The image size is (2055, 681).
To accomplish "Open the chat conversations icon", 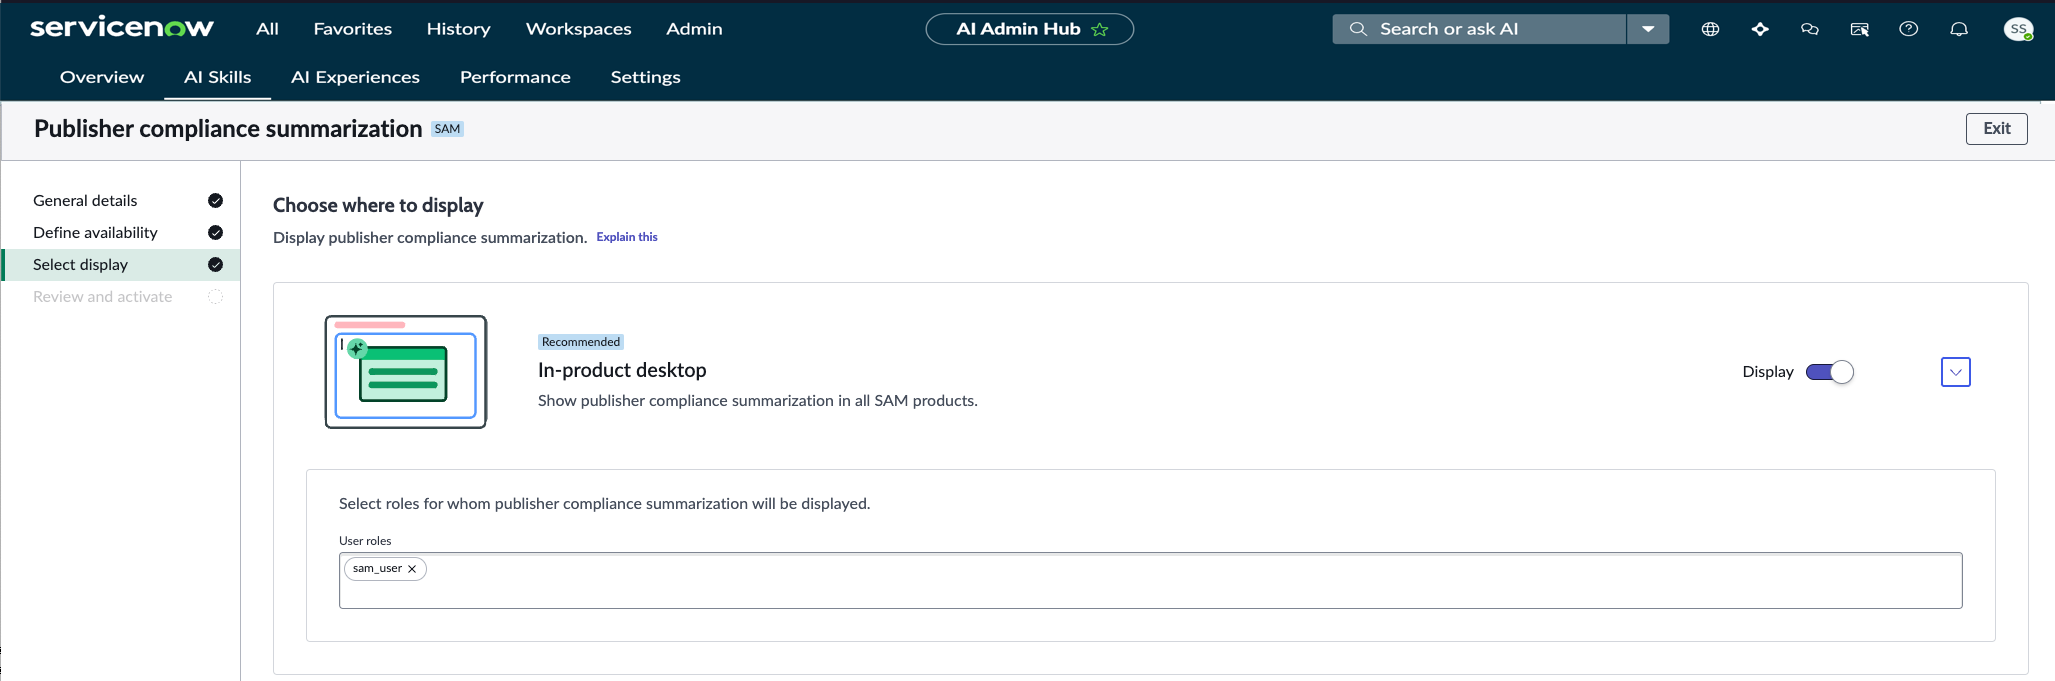I will click(1809, 29).
